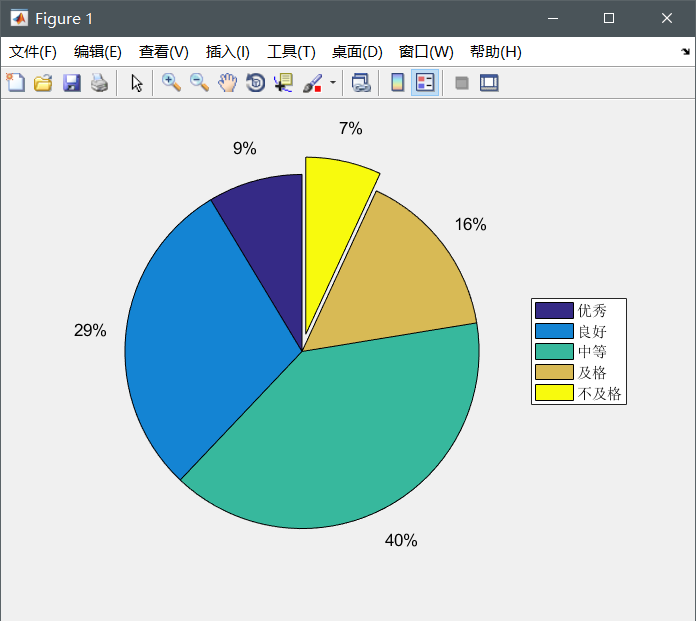
Task: Click the 不及格 legend label
Action: click(x=599, y=393)
